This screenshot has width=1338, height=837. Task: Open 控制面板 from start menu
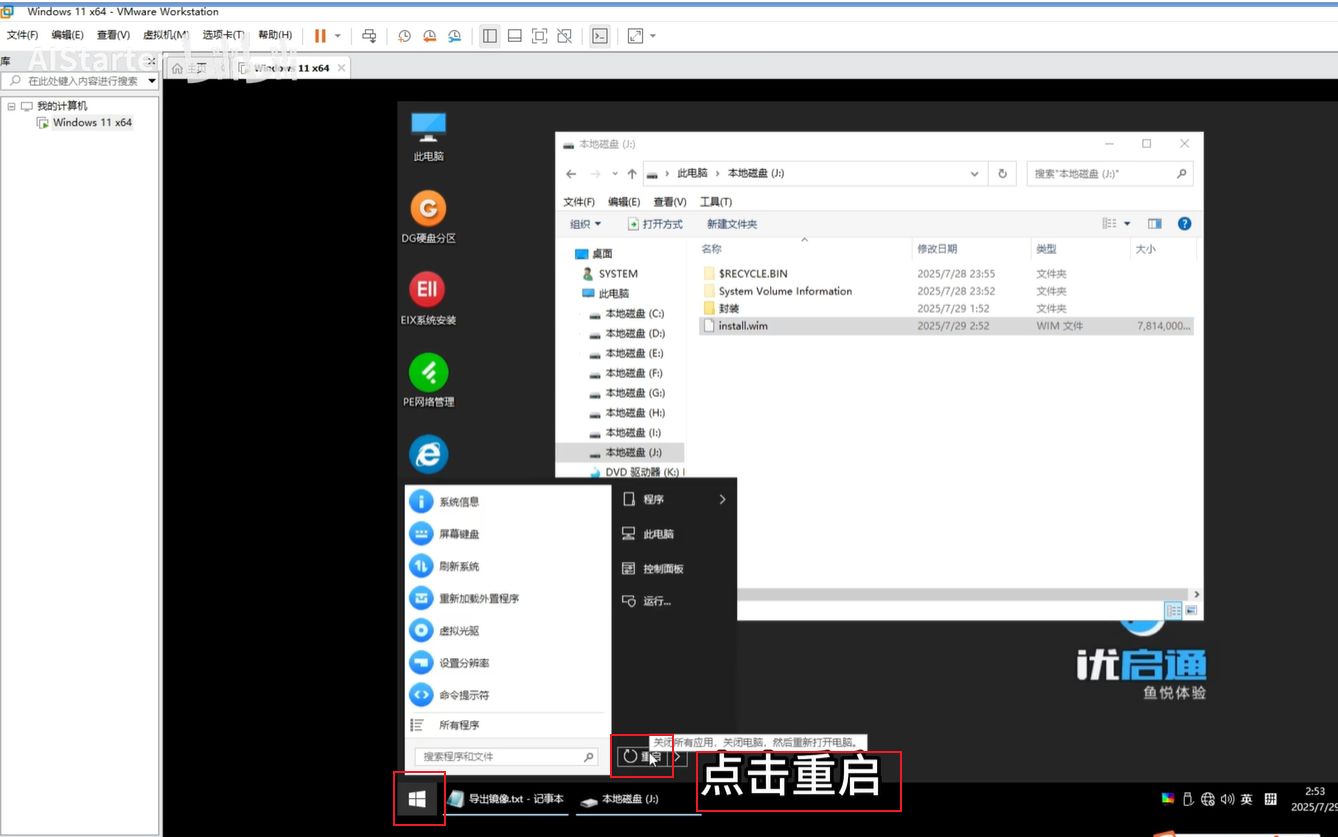662,568
